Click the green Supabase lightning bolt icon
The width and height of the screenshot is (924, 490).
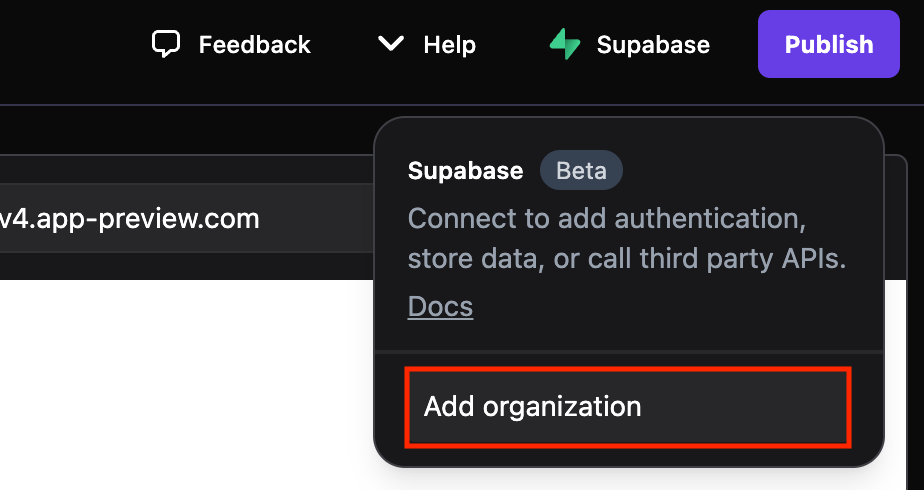click(x=565, y=44)
